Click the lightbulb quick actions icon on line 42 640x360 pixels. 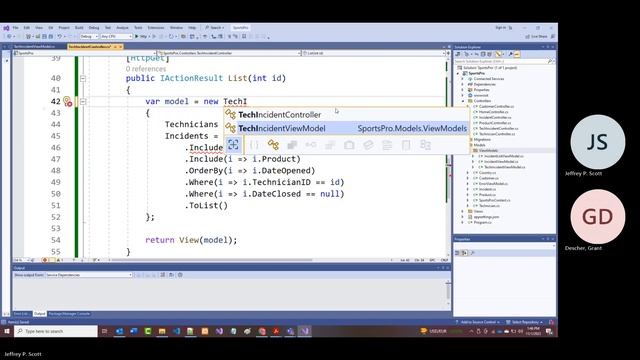tap(67, 101)
